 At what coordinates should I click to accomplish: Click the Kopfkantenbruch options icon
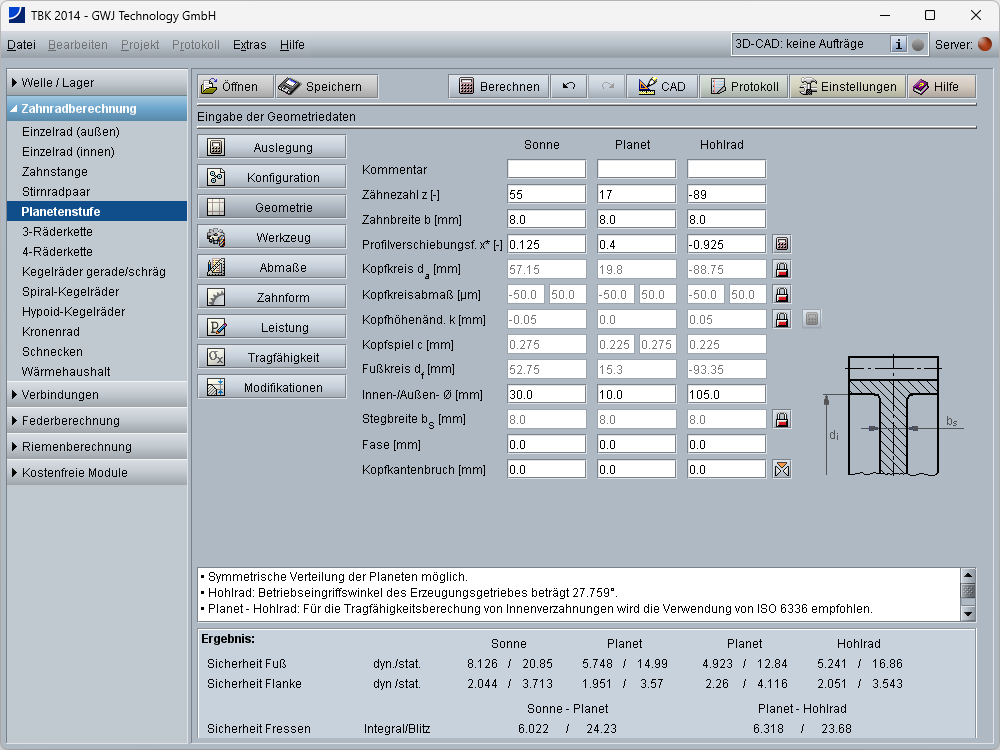click(782, 469)
